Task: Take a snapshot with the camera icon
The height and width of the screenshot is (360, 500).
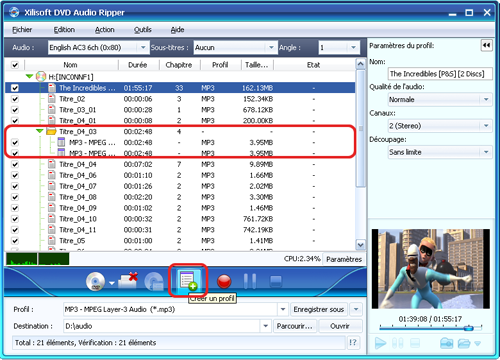Action: pyautogui.click(x=446, y=343)
